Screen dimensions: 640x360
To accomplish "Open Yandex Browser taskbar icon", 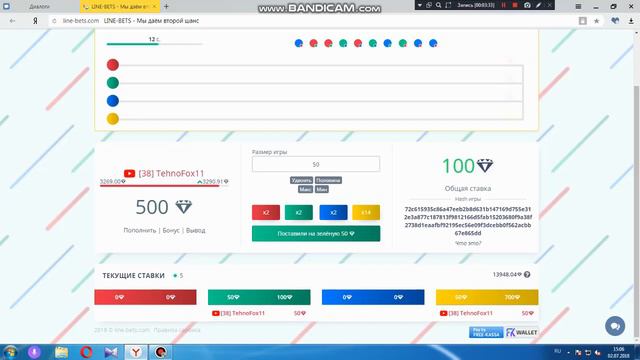I will pos(136,352).
